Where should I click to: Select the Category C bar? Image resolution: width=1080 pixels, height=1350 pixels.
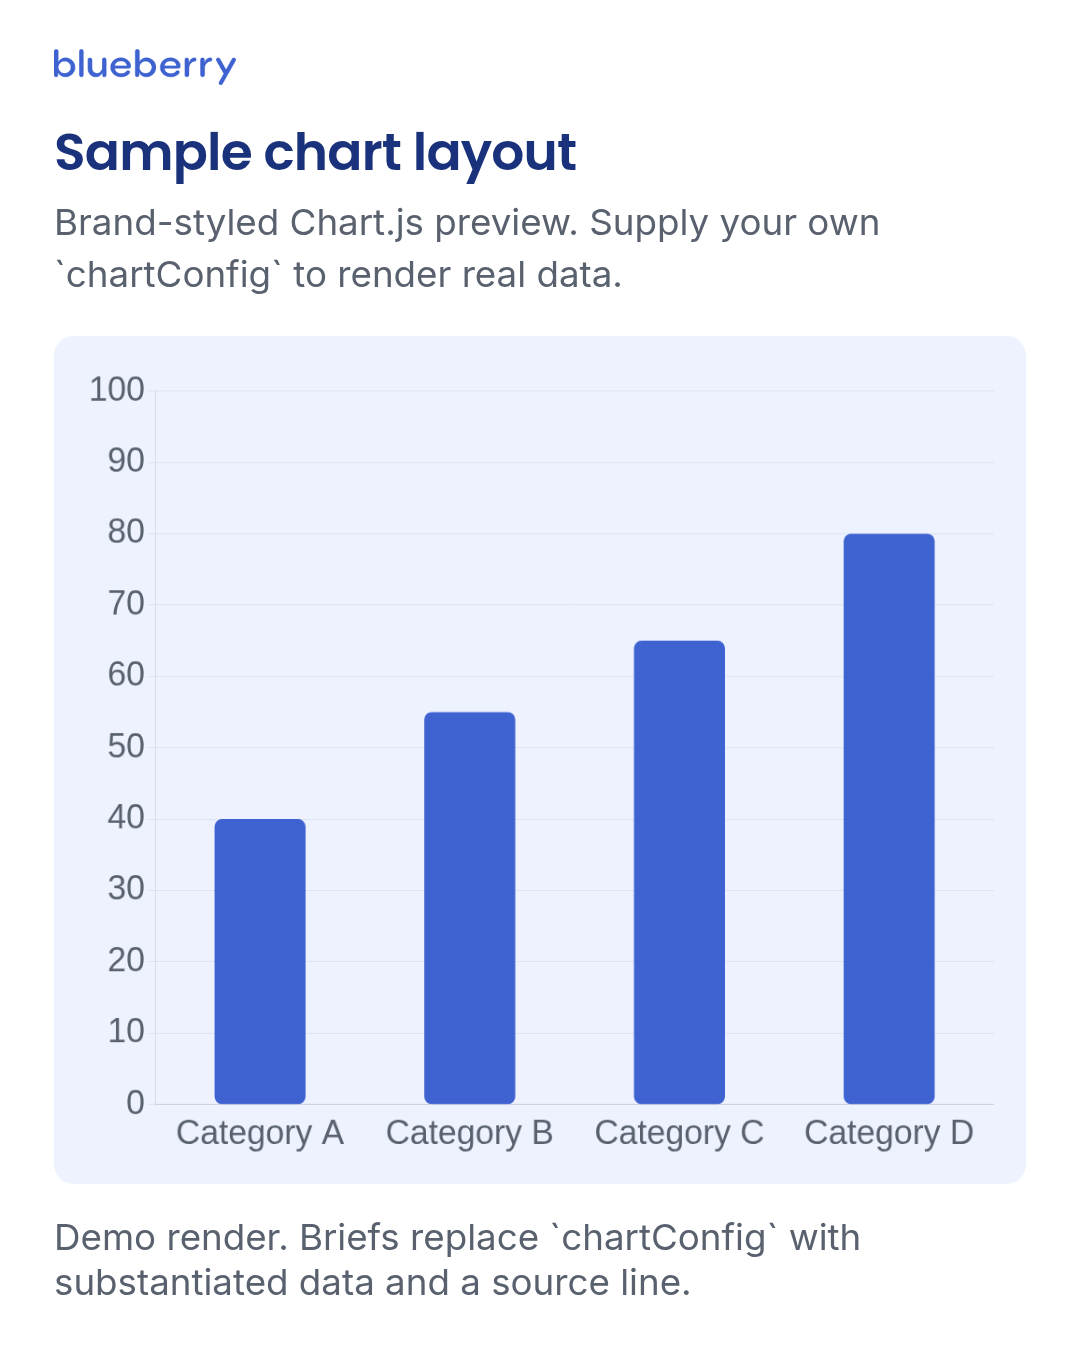pyautogui.click(x=679, y=872)
